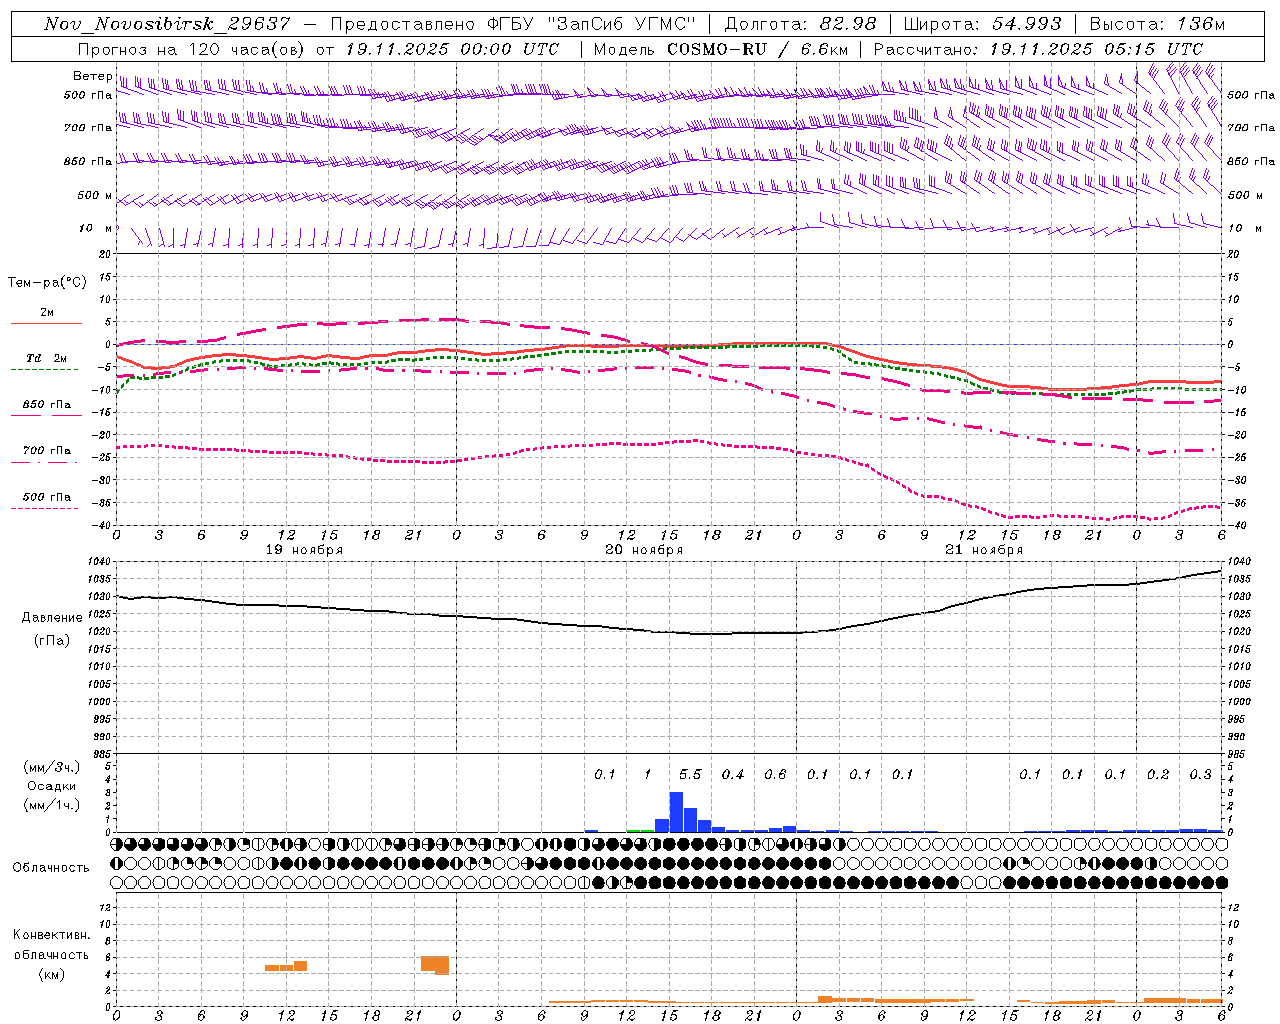Click the "0.6" three-hour precipitation total

(775, 775)
